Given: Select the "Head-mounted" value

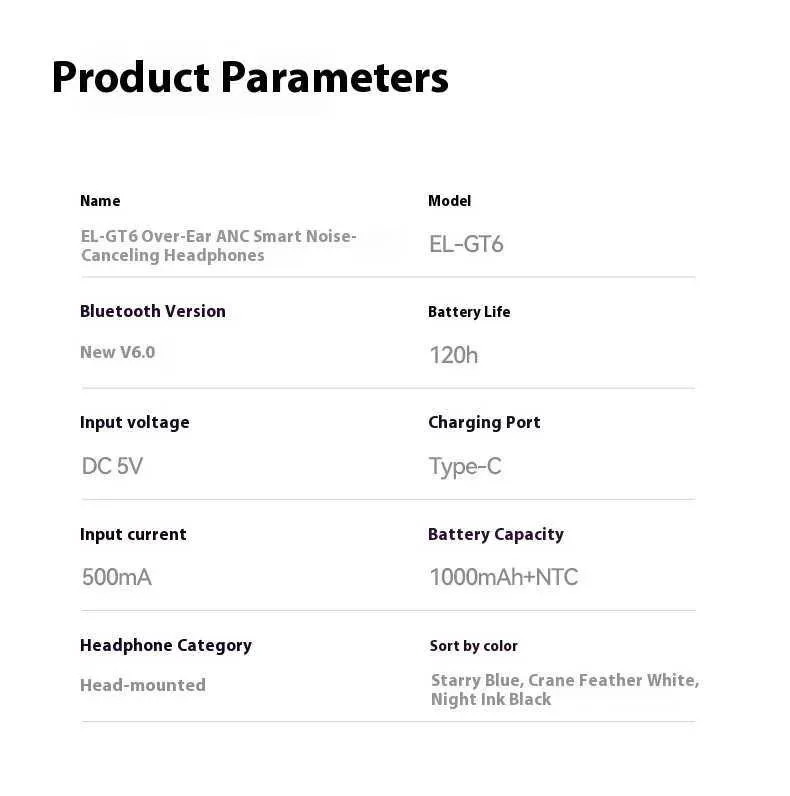Looking at the screenshot, I should click(x=143, y=685).
